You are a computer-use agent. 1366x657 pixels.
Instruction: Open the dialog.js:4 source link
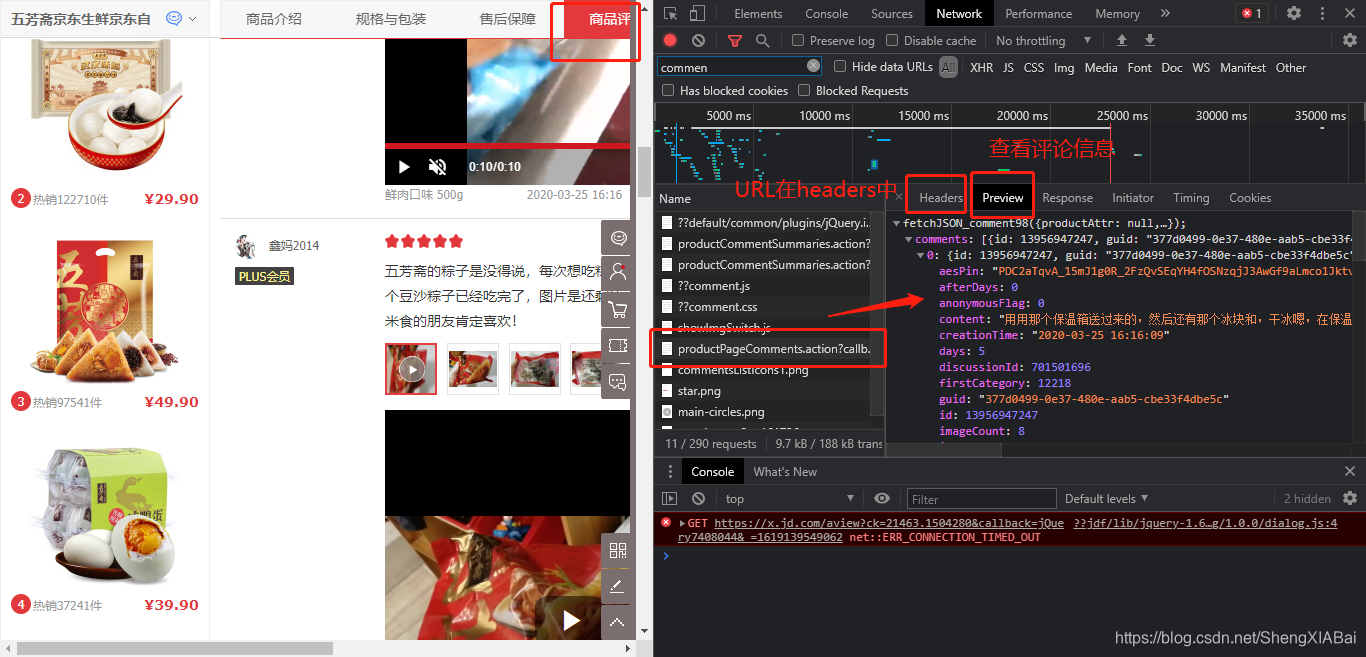(1206, 523)
